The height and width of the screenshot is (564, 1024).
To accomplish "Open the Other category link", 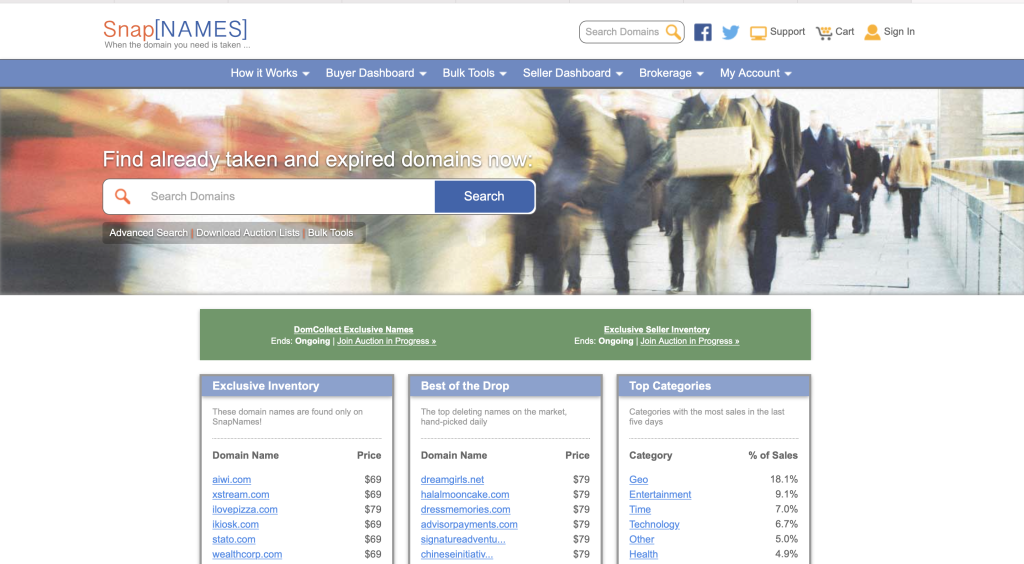I will (x=641, y=539).
